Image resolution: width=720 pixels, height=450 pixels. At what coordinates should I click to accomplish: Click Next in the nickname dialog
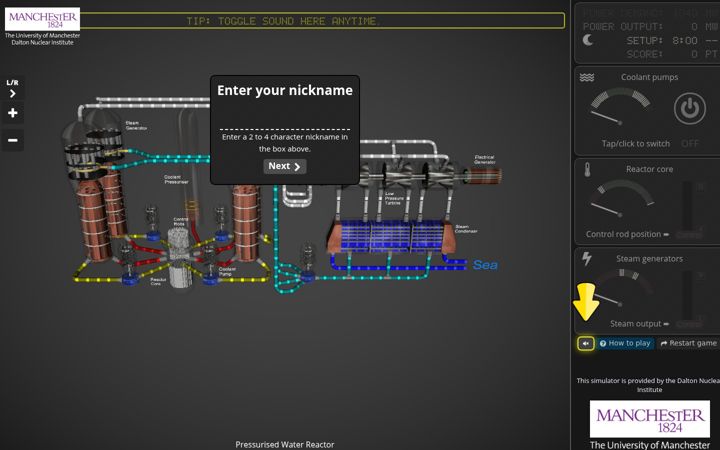285,166
